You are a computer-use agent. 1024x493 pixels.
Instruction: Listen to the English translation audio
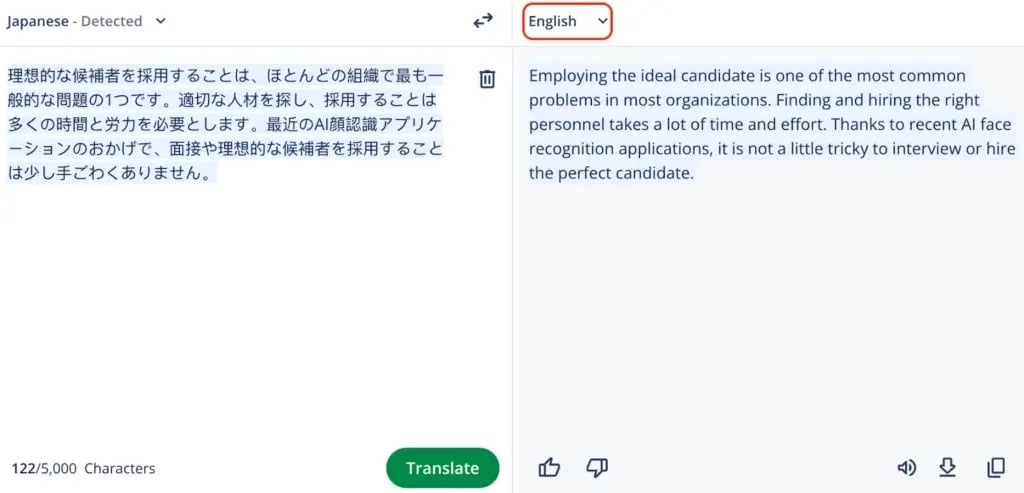[906, 467]
